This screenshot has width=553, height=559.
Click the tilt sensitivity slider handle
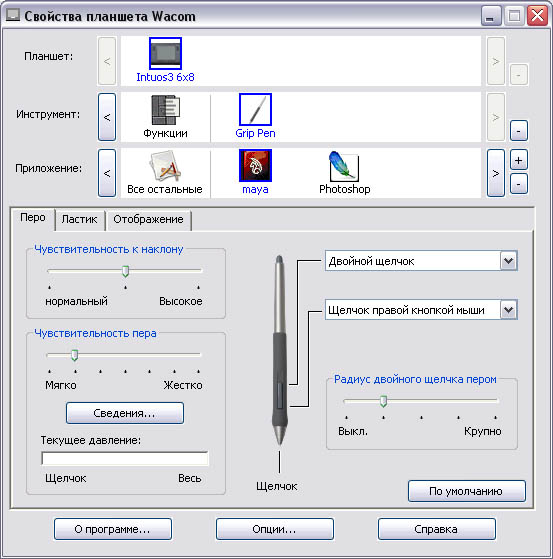pyautogui.click(x=125, y=271)
